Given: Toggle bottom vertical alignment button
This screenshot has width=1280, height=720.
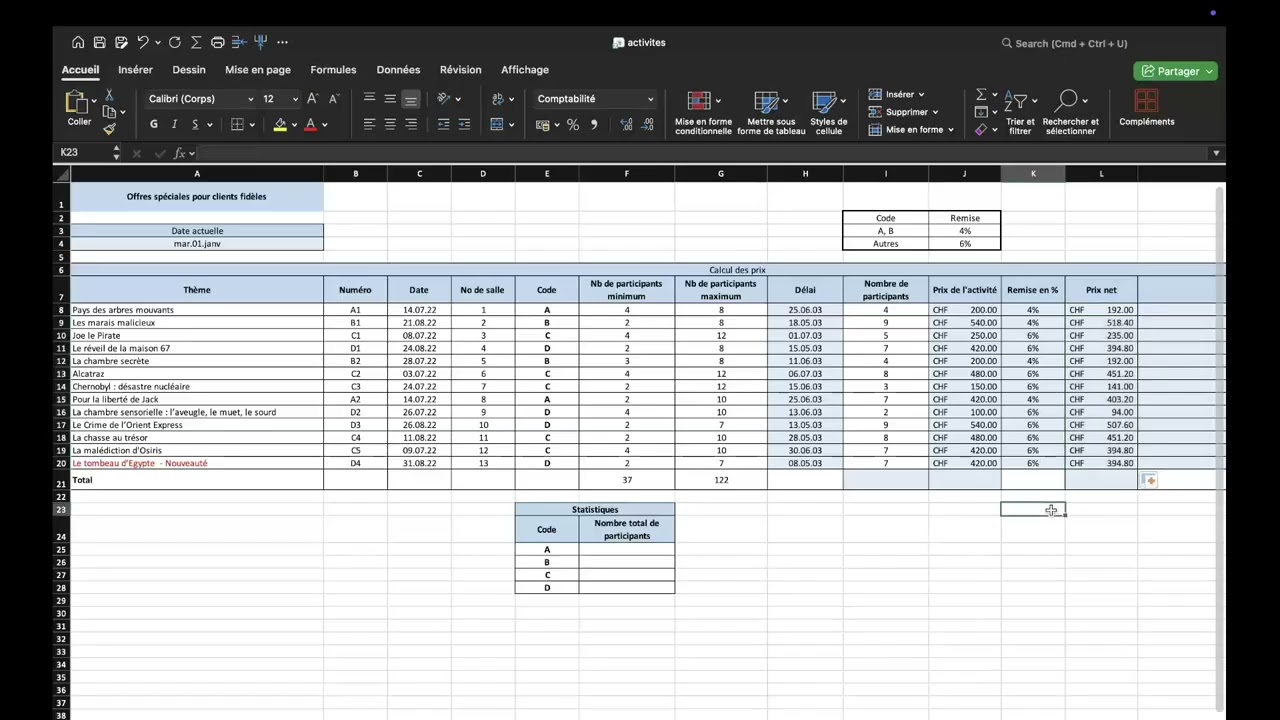Looking at the screenshot, I should 411,99.
